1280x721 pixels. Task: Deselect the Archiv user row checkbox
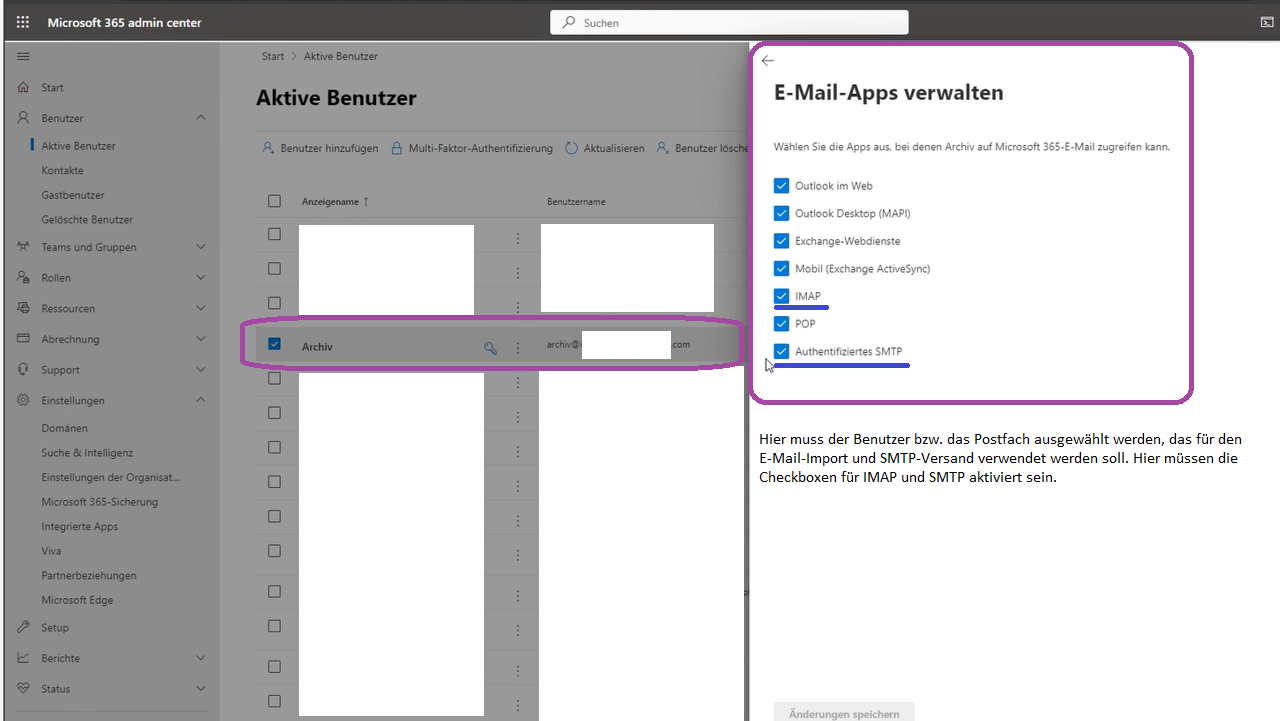point(274,344)
